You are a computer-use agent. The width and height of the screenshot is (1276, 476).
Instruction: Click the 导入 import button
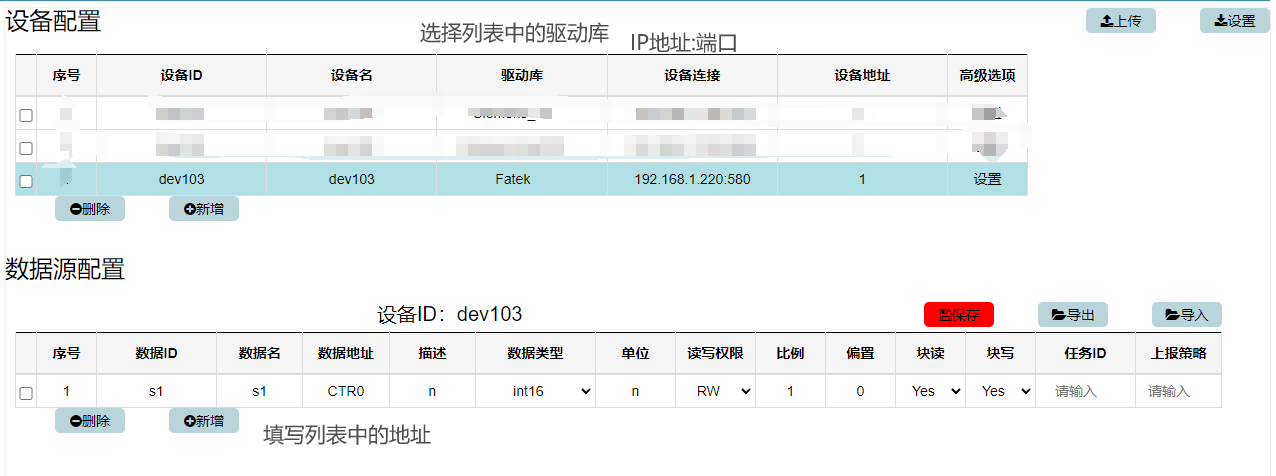[x=1186, y=315]
